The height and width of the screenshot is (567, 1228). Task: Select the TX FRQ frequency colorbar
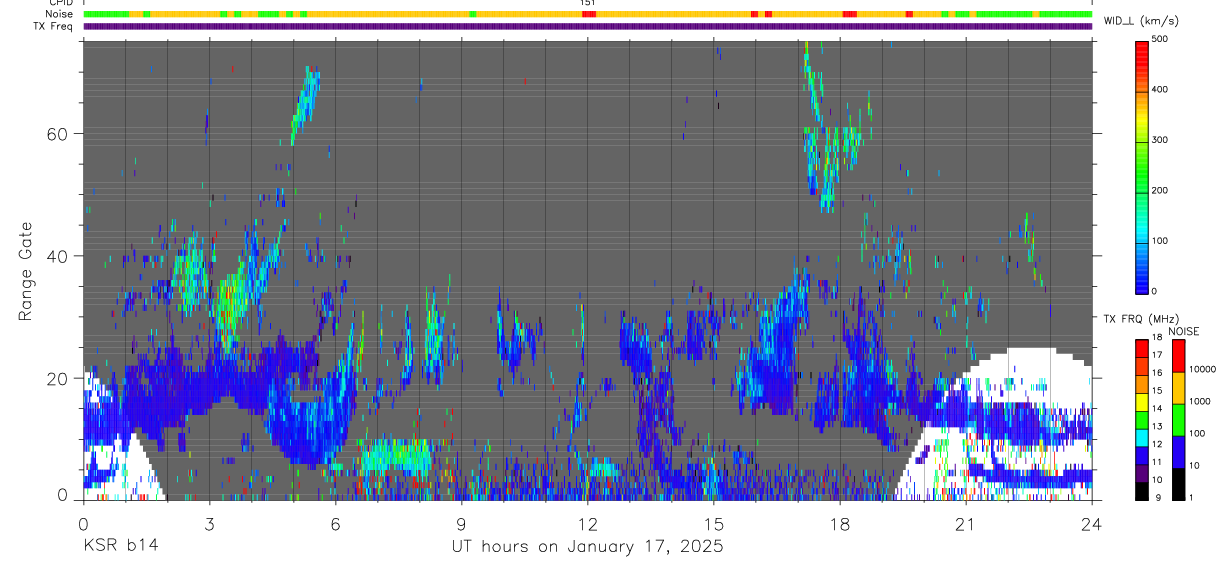coord(1141,419)
